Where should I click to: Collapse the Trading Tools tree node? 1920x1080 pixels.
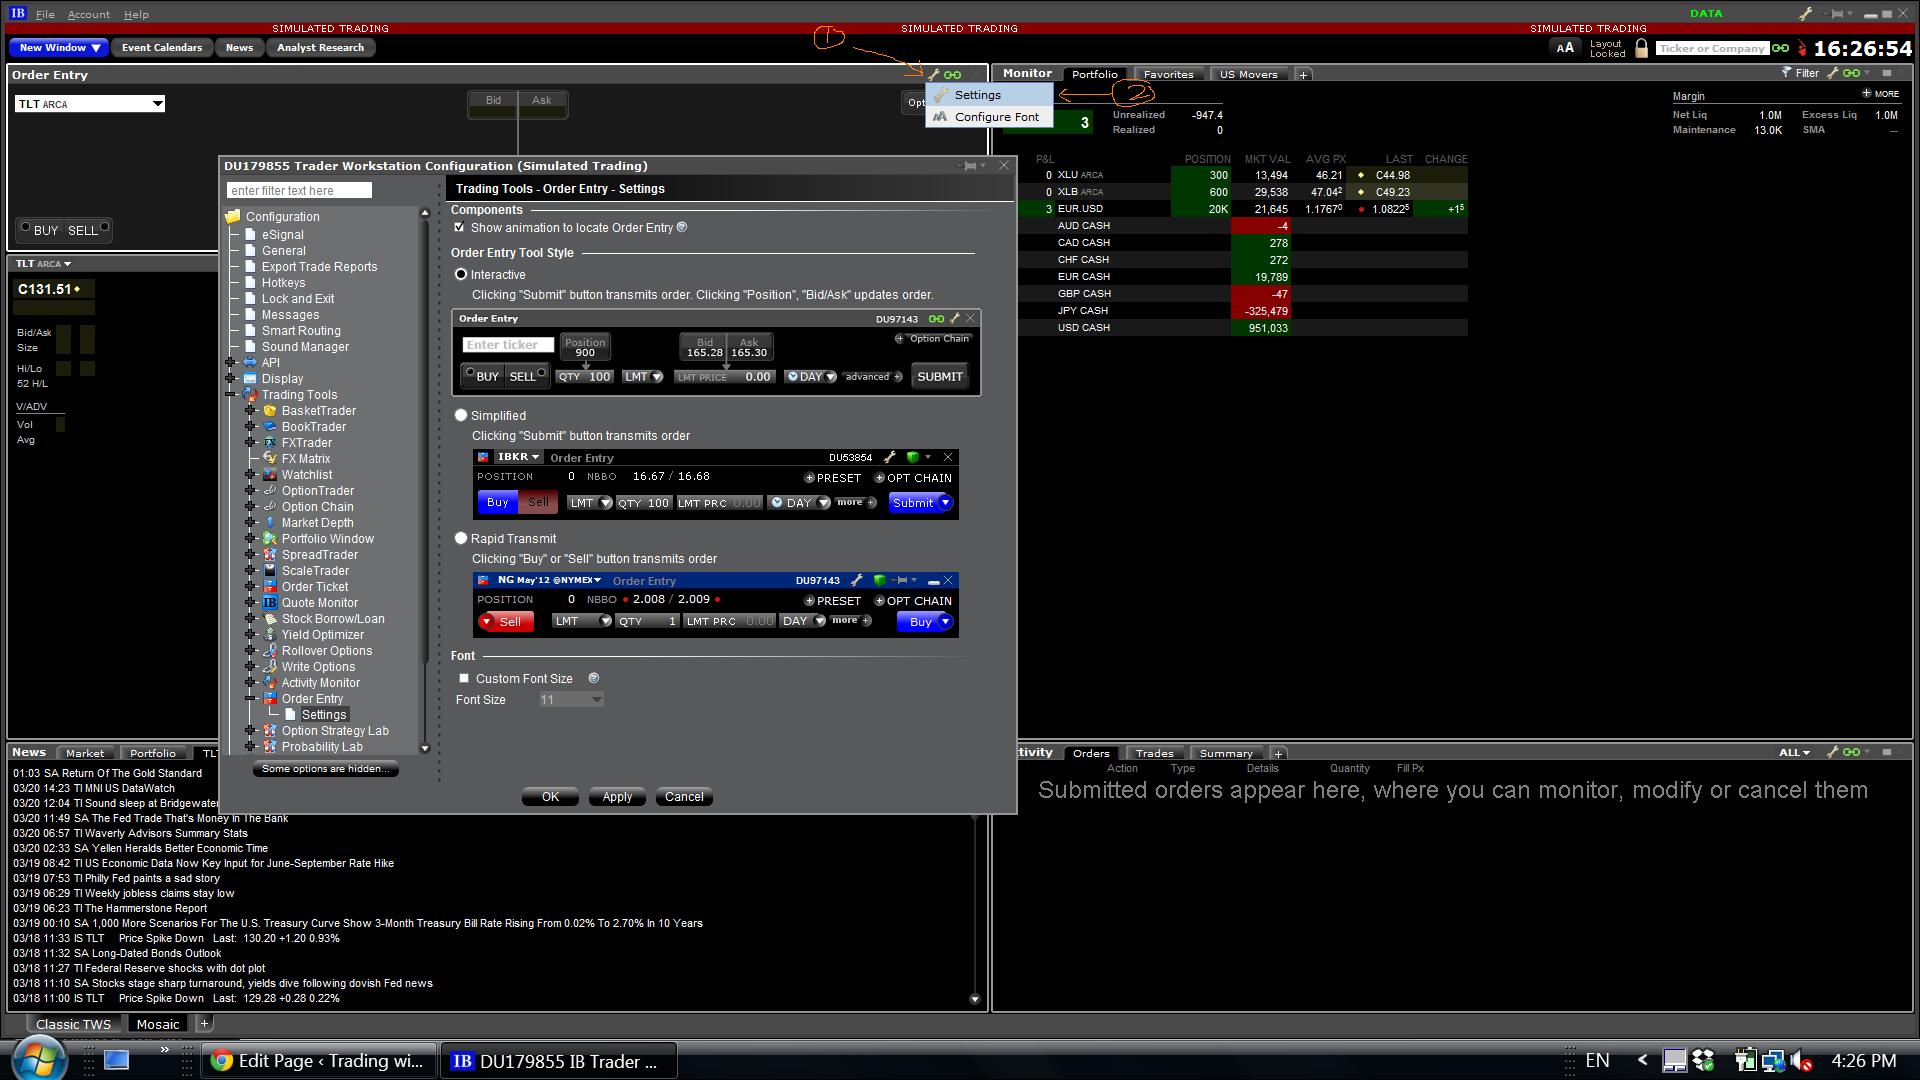(x=231, y=395)
